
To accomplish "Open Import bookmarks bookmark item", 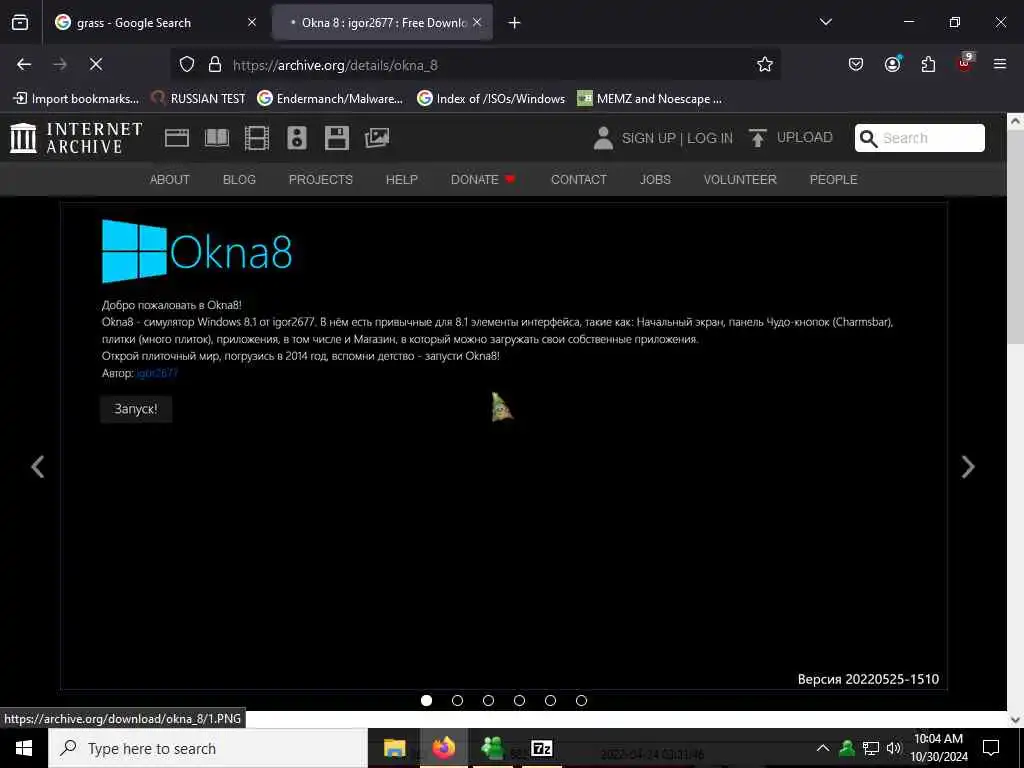I will tap(76, 99).
